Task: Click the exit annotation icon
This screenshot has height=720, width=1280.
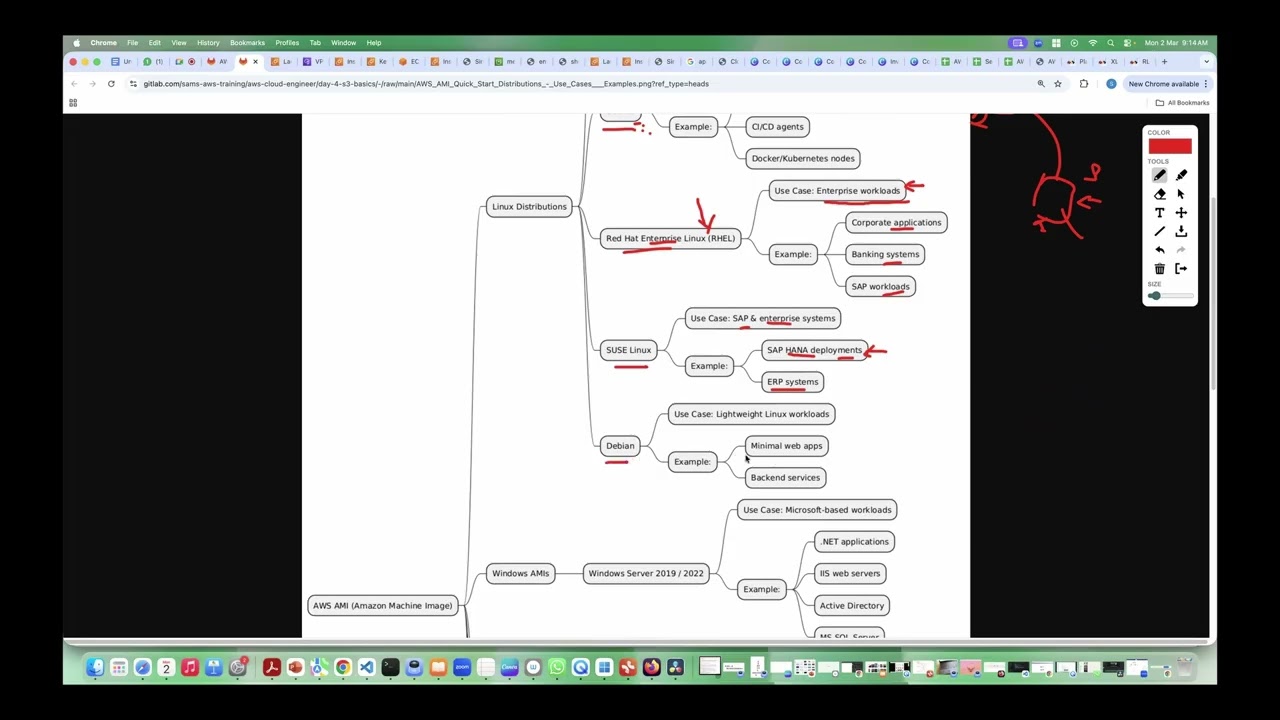Action: (1181, 268)
